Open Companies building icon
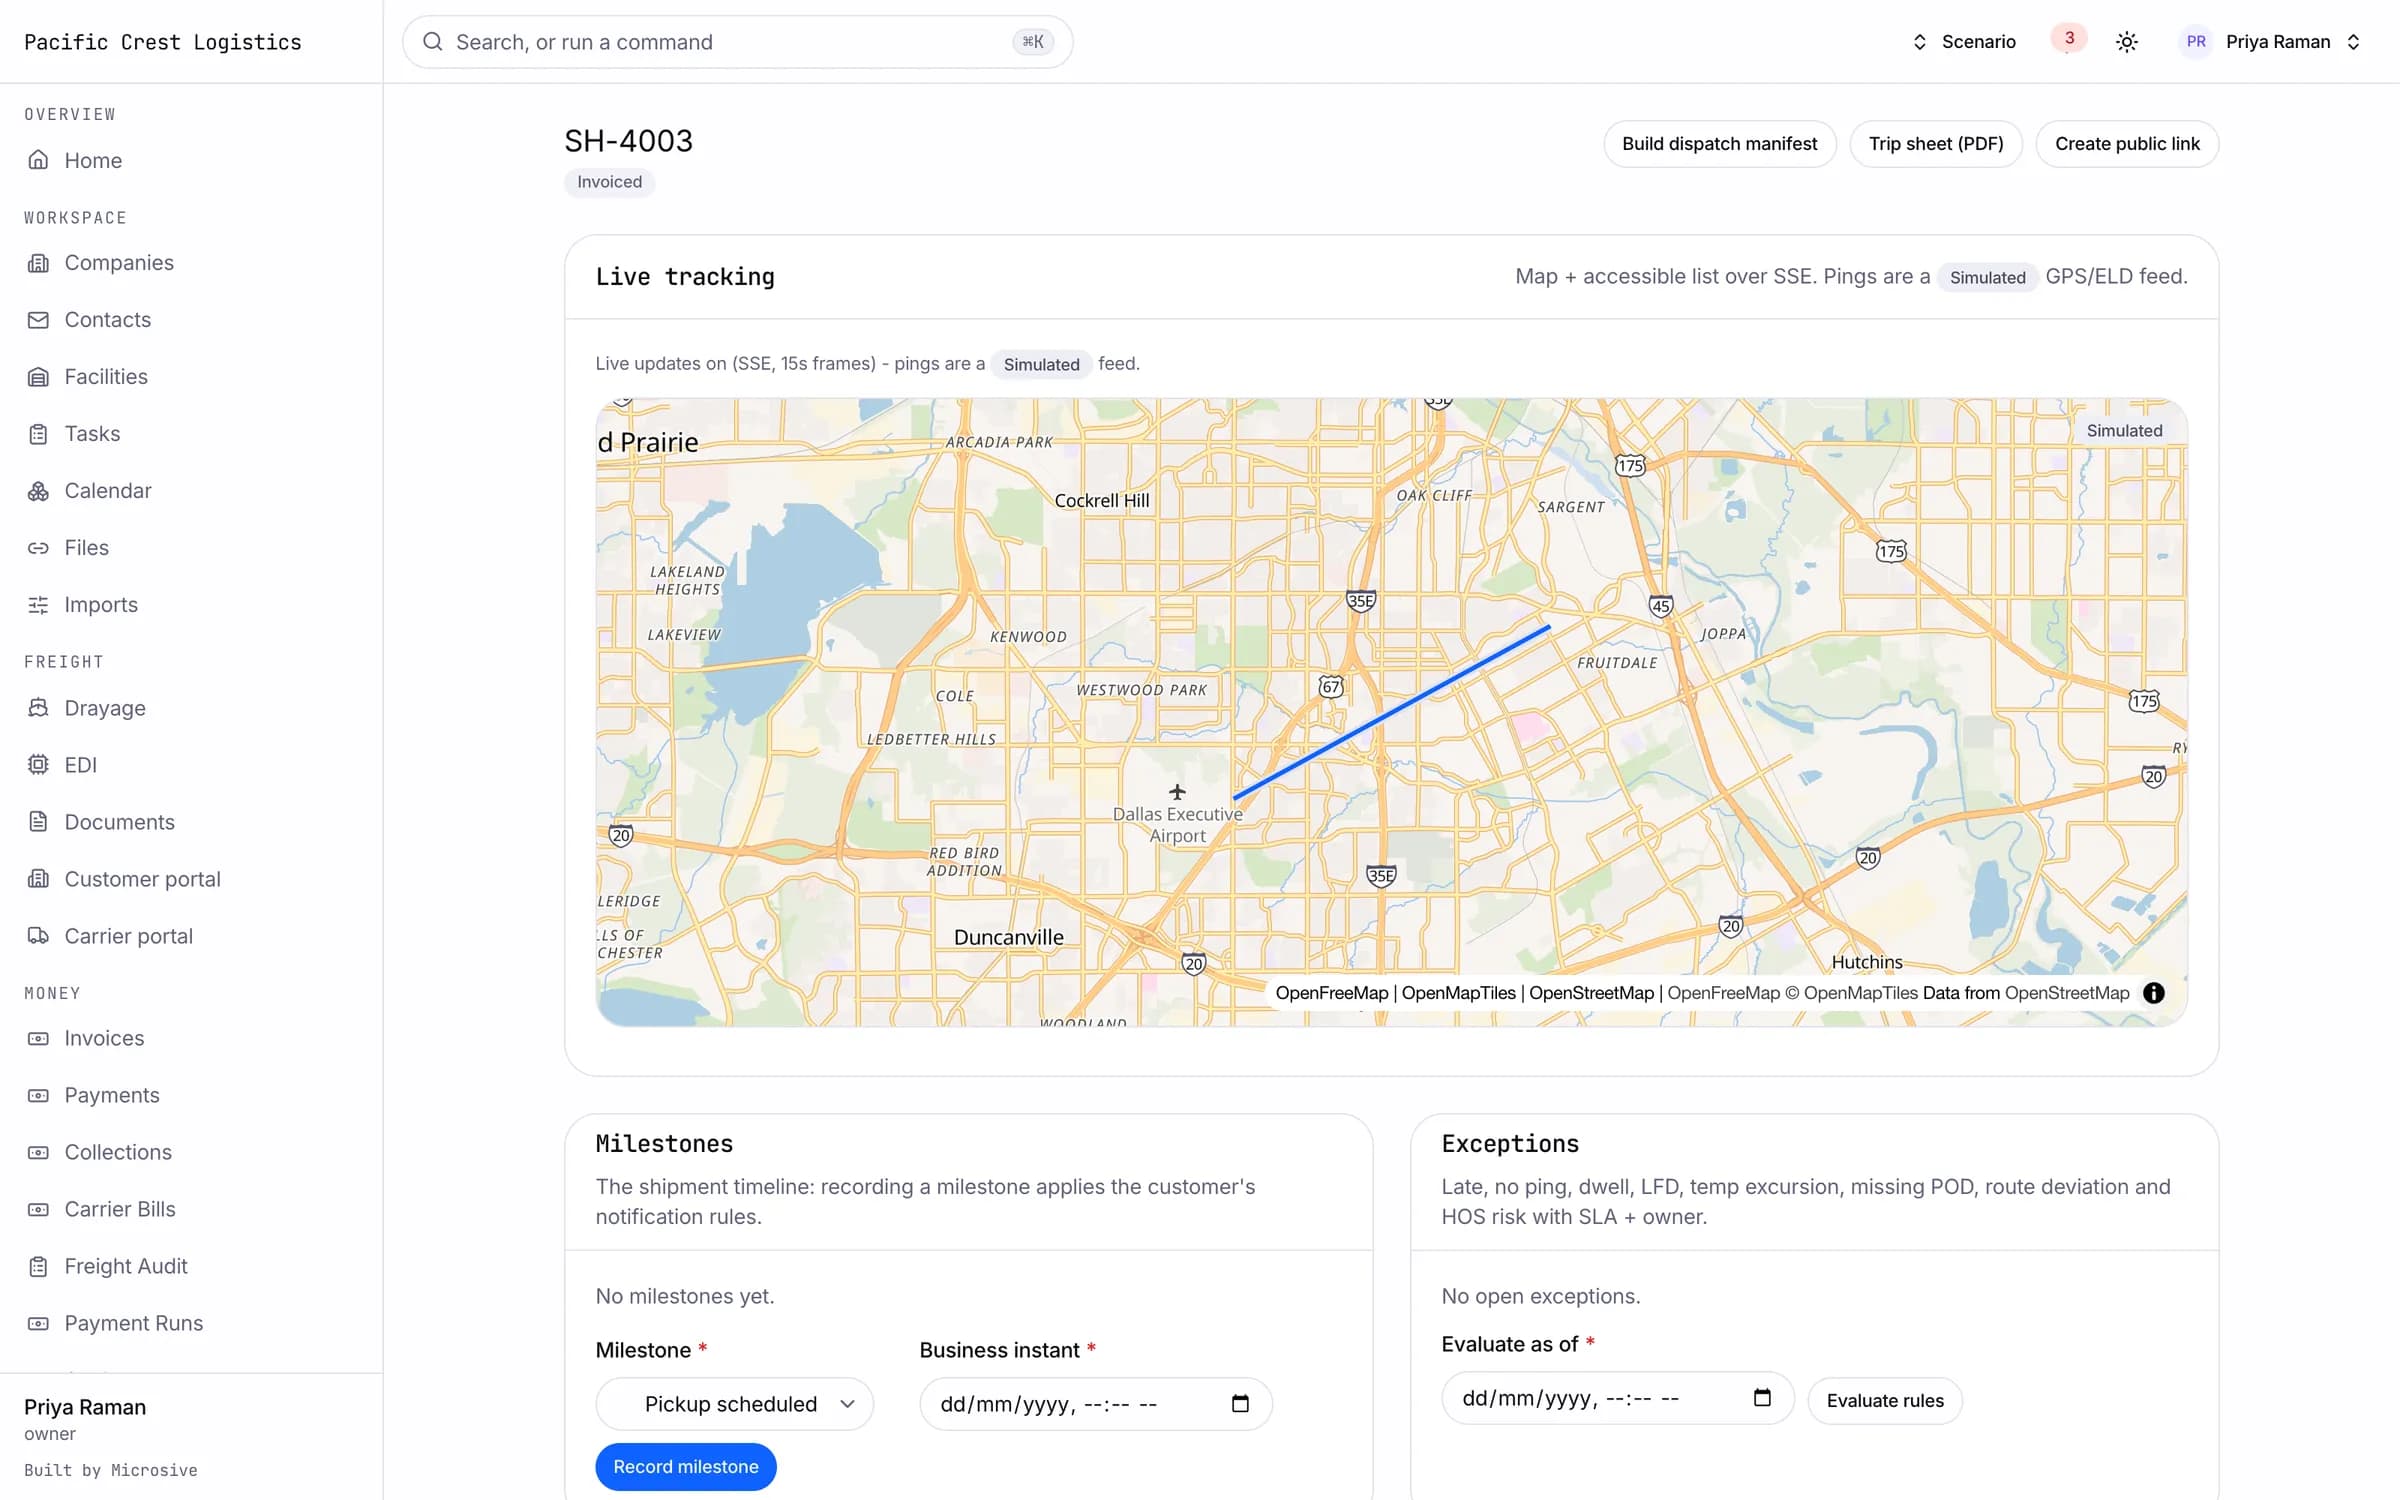The height and width of the screenshot is (1500, 2400). click(x=38, y=263)
